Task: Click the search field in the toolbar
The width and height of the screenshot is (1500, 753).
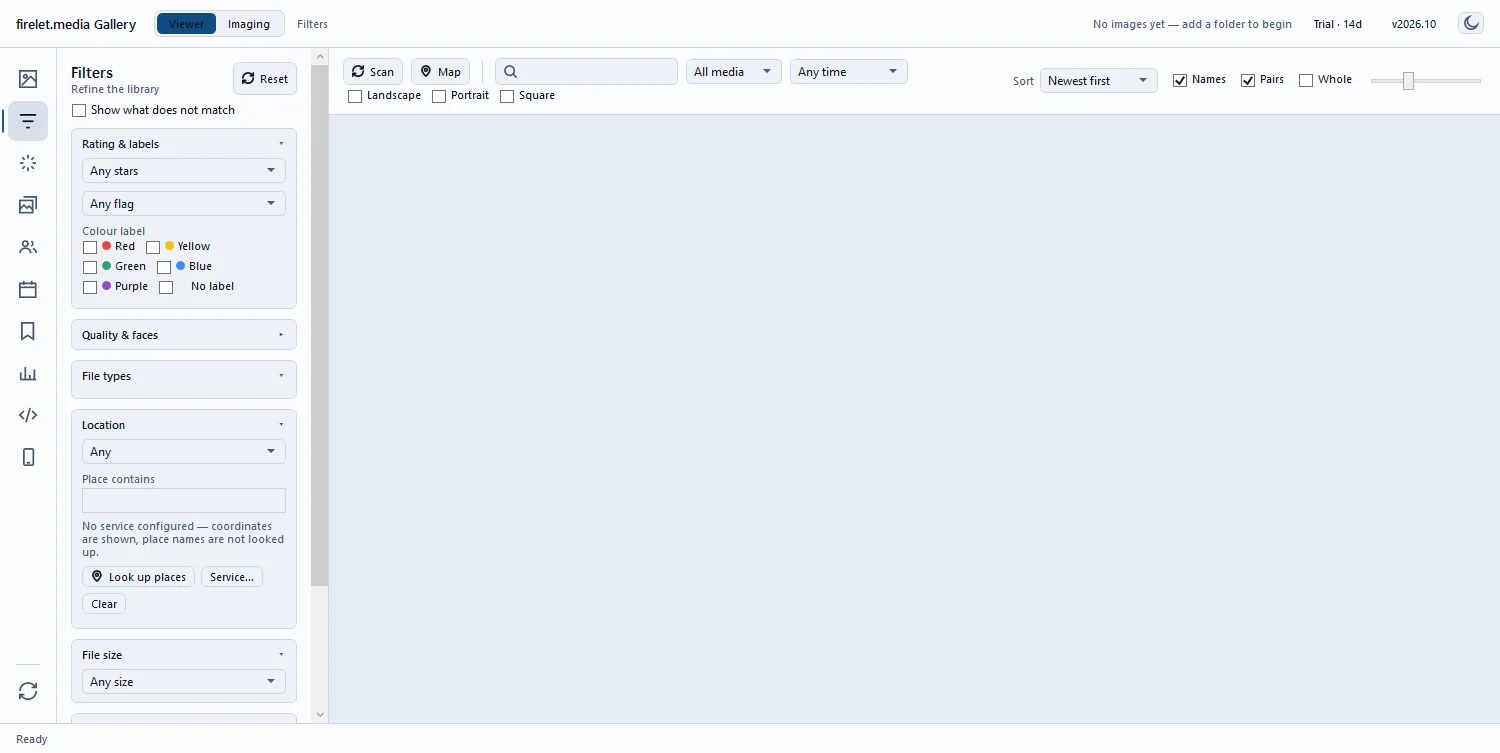Action: click(x=586, y=72)
